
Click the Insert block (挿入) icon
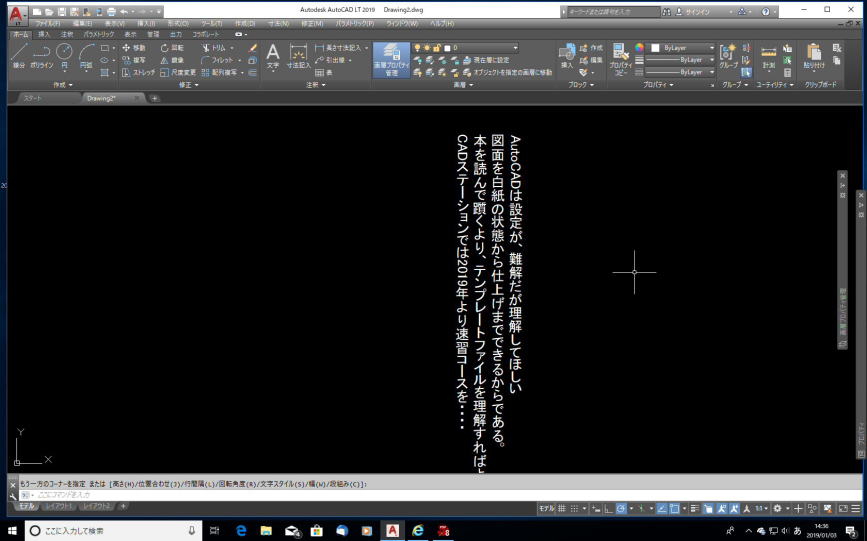tap(567, 55)
